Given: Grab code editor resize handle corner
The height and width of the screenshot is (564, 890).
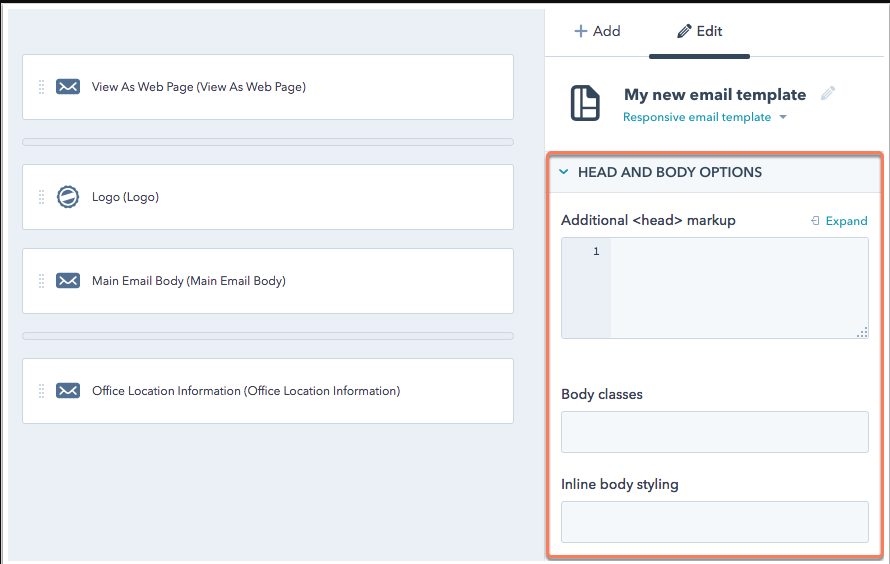Looking at the screenshot, I should 862,332.
